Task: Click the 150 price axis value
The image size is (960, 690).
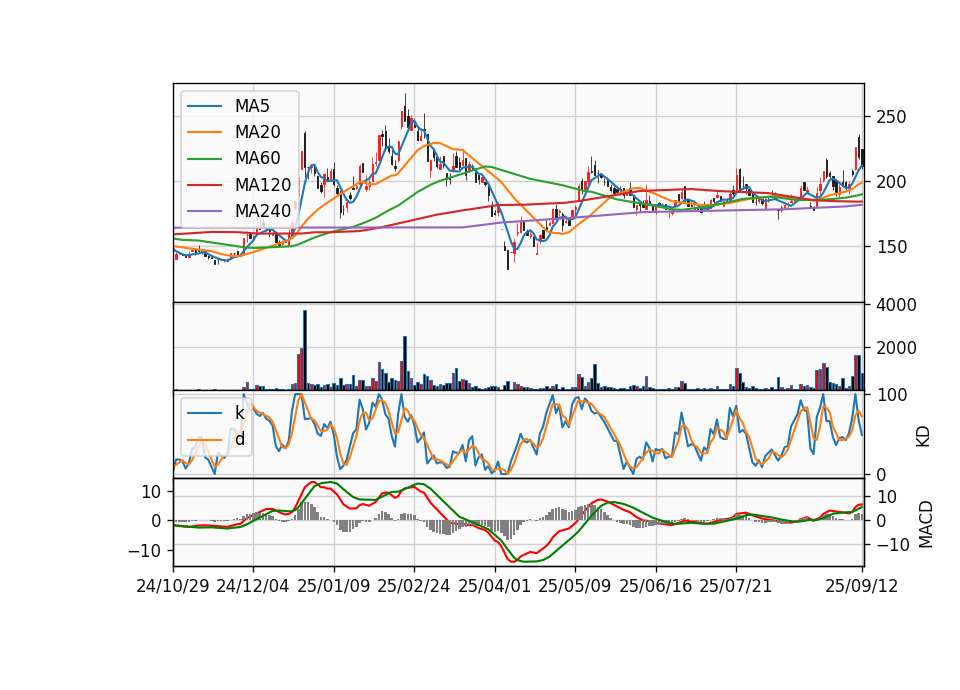Action: tap(891, 247)
